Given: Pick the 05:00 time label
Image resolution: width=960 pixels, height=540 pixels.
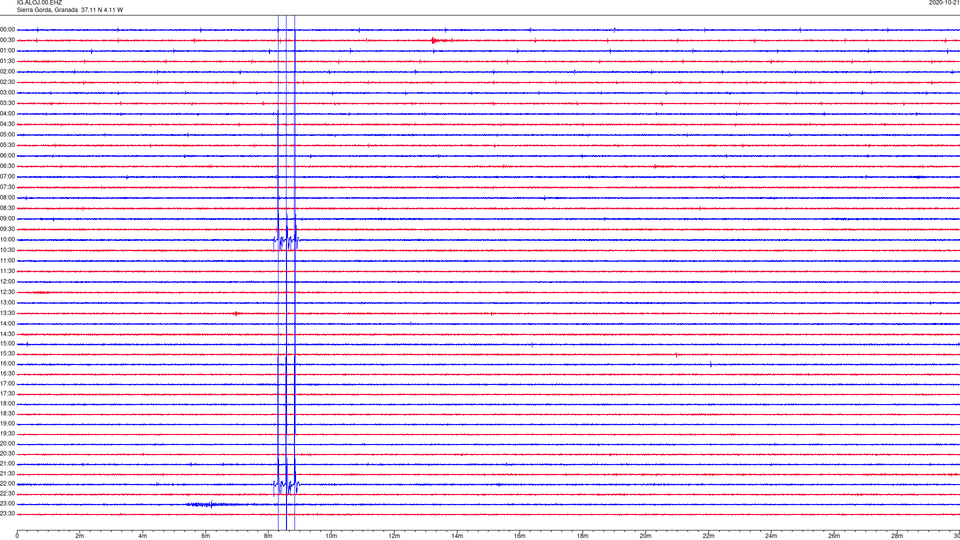Looking at the screenshot, I should pos(8,135).
